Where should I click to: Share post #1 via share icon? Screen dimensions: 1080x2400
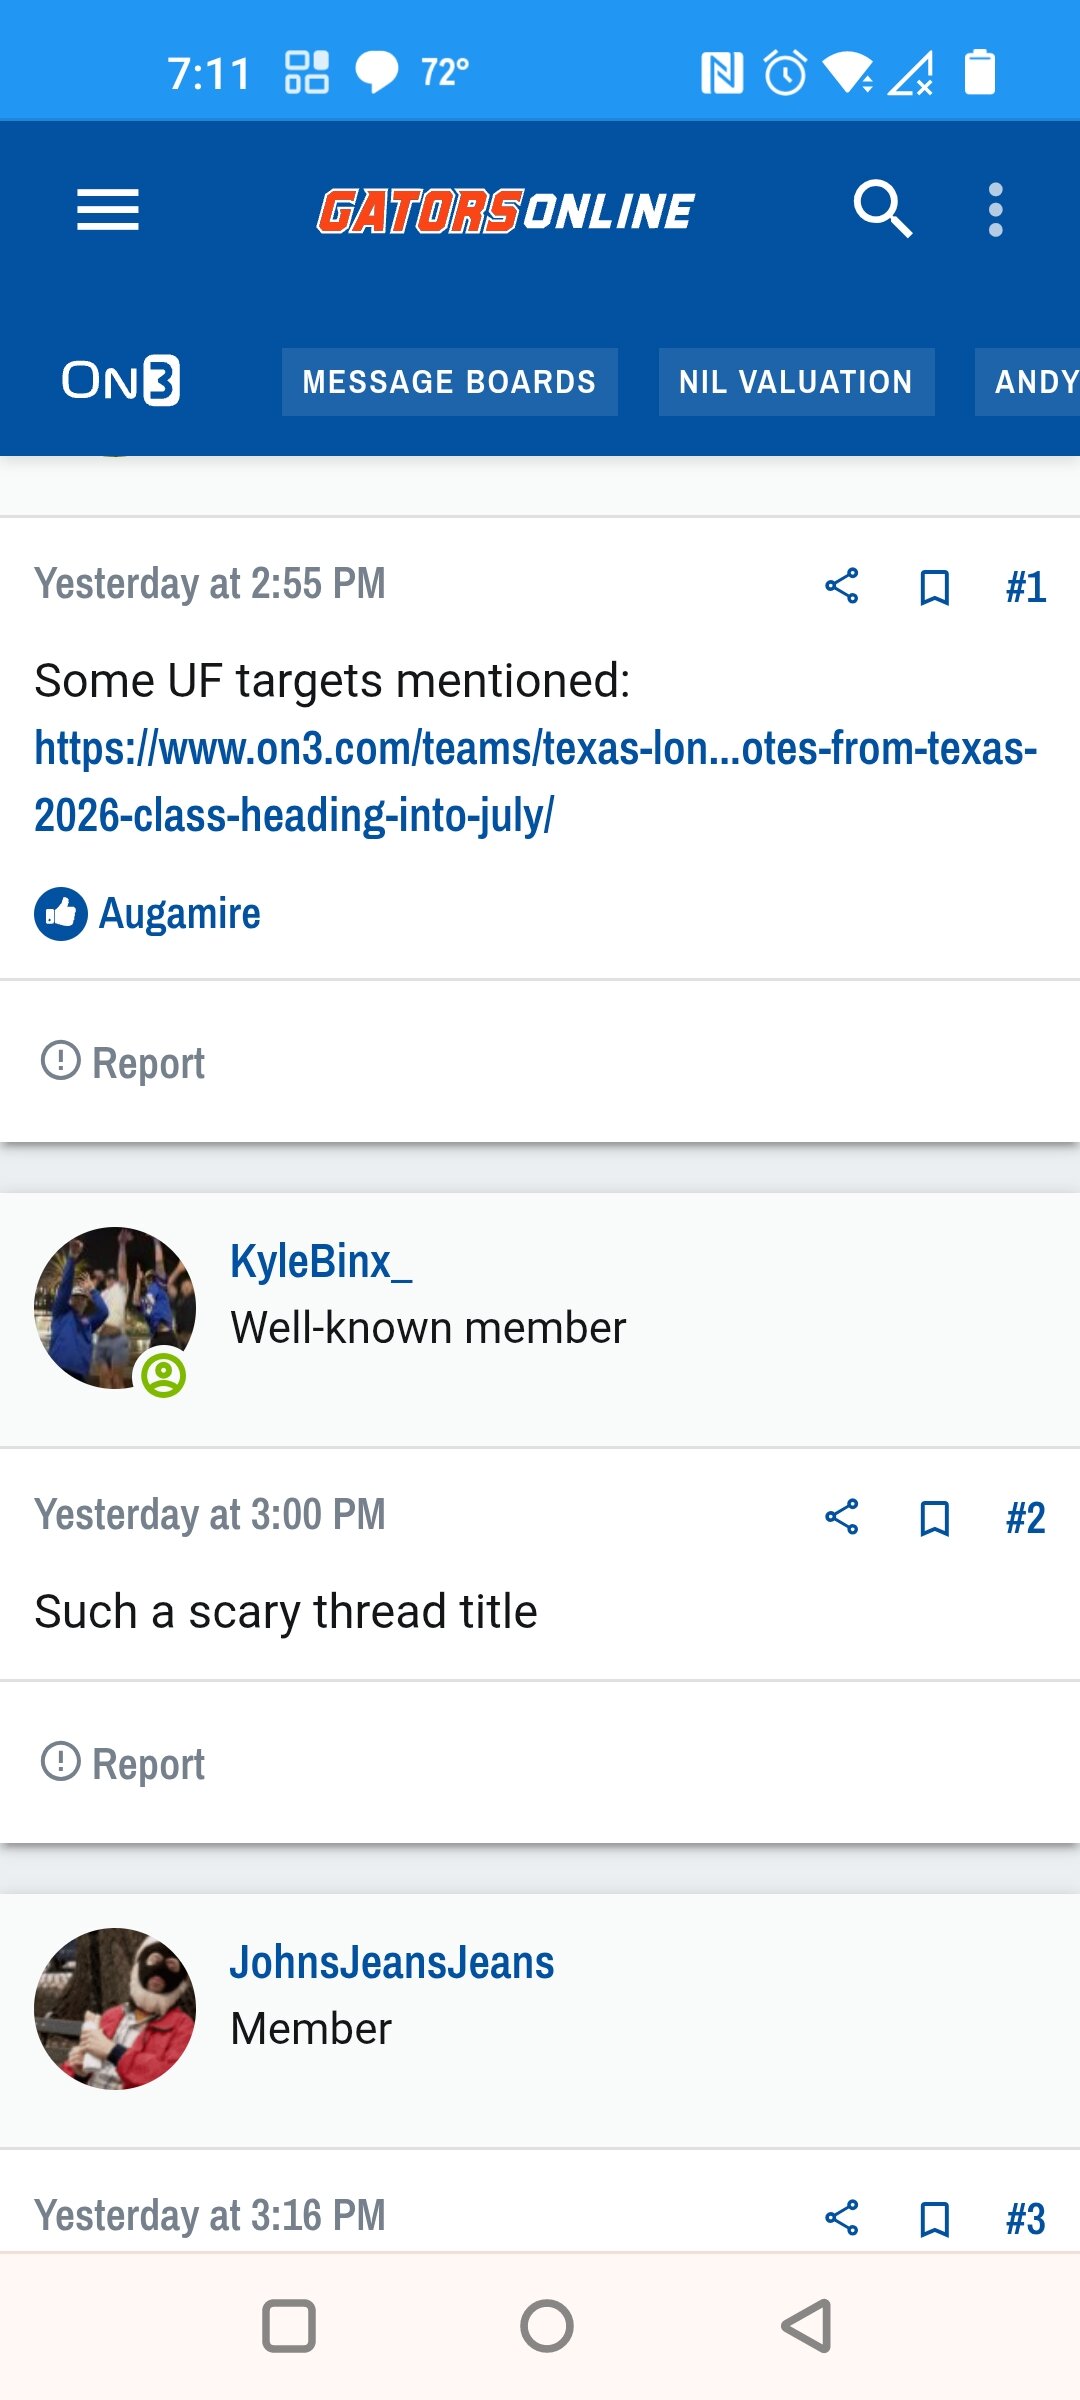click(842, 586)
